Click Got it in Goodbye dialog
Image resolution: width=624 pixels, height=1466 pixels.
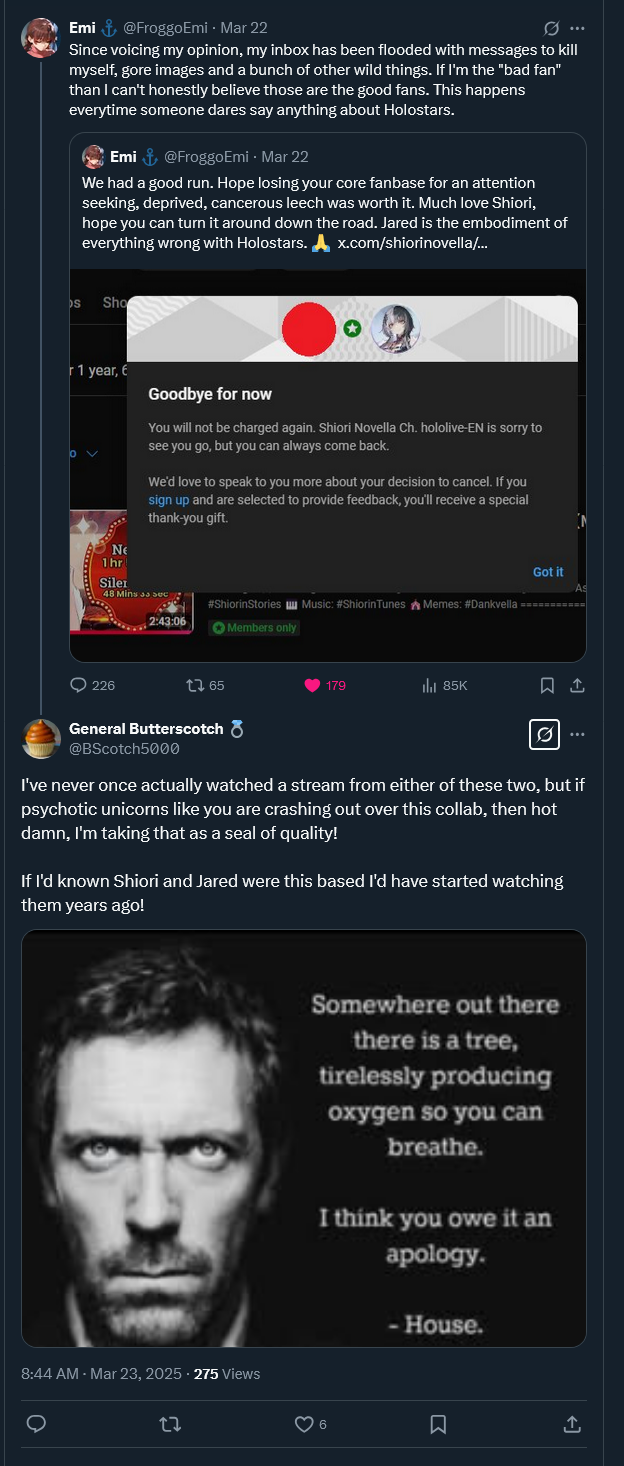(548, 572)
